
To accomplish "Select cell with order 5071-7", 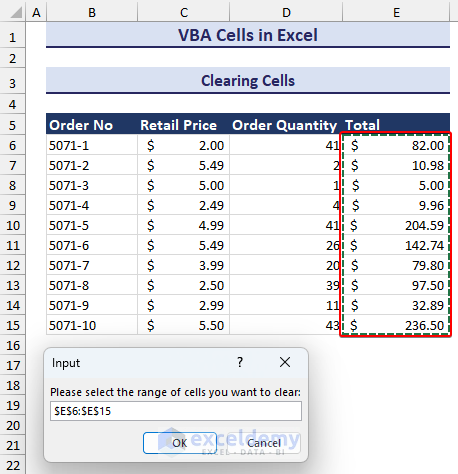I will tap(92, 265).
